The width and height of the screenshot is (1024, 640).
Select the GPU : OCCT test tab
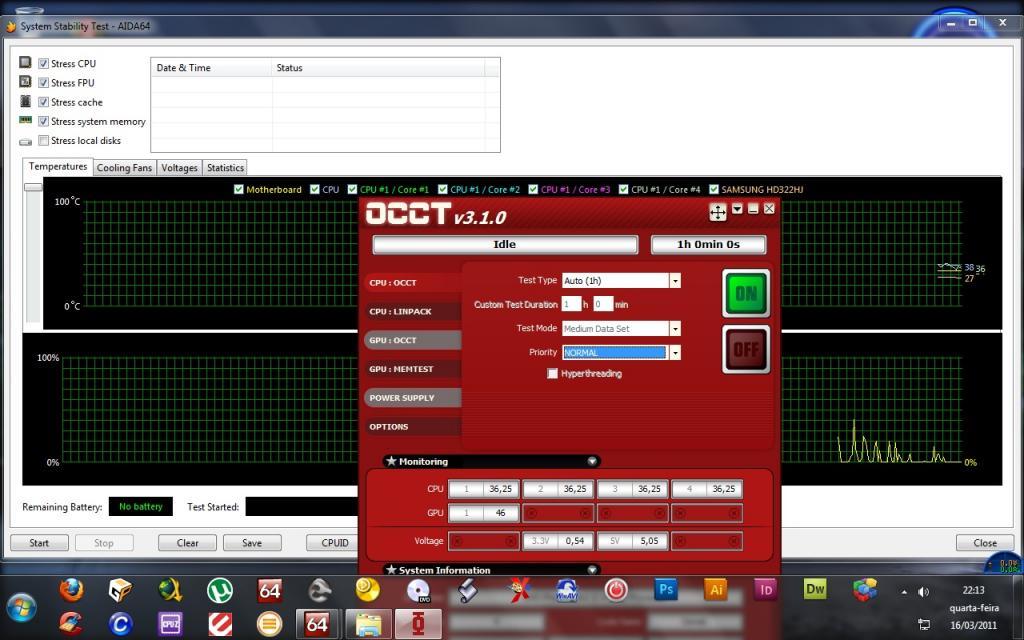pos(413,340)
